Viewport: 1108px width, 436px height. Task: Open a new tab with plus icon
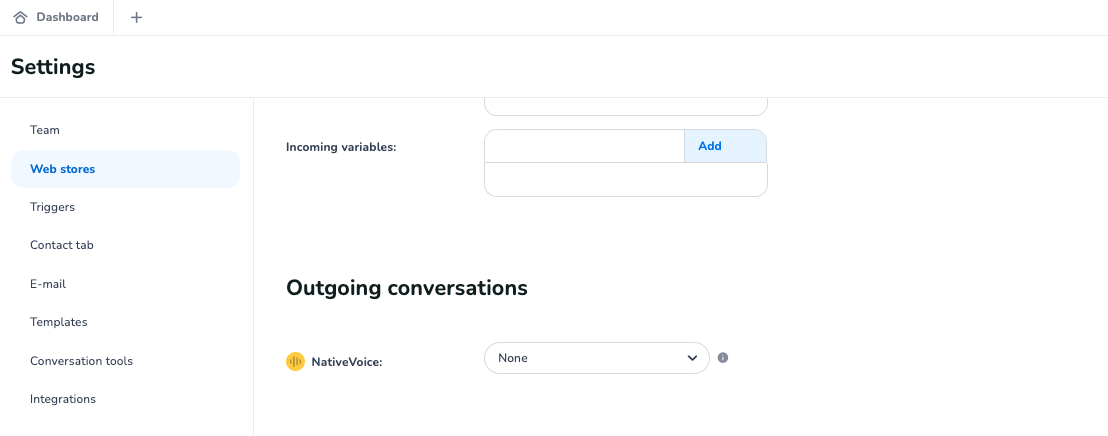pos(137,17)
